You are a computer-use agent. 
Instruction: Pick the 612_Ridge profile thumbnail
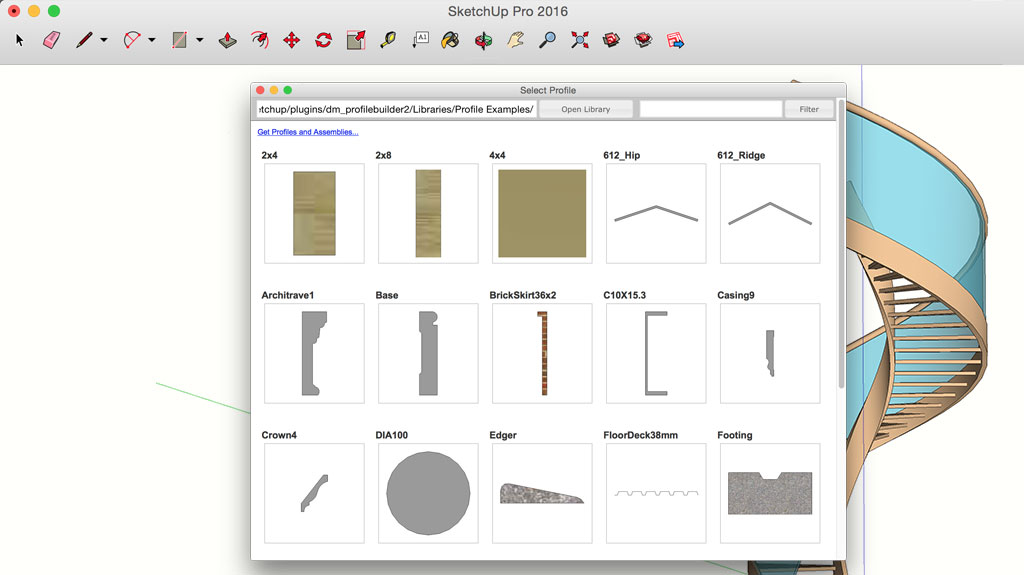click(x=770, y=214)
